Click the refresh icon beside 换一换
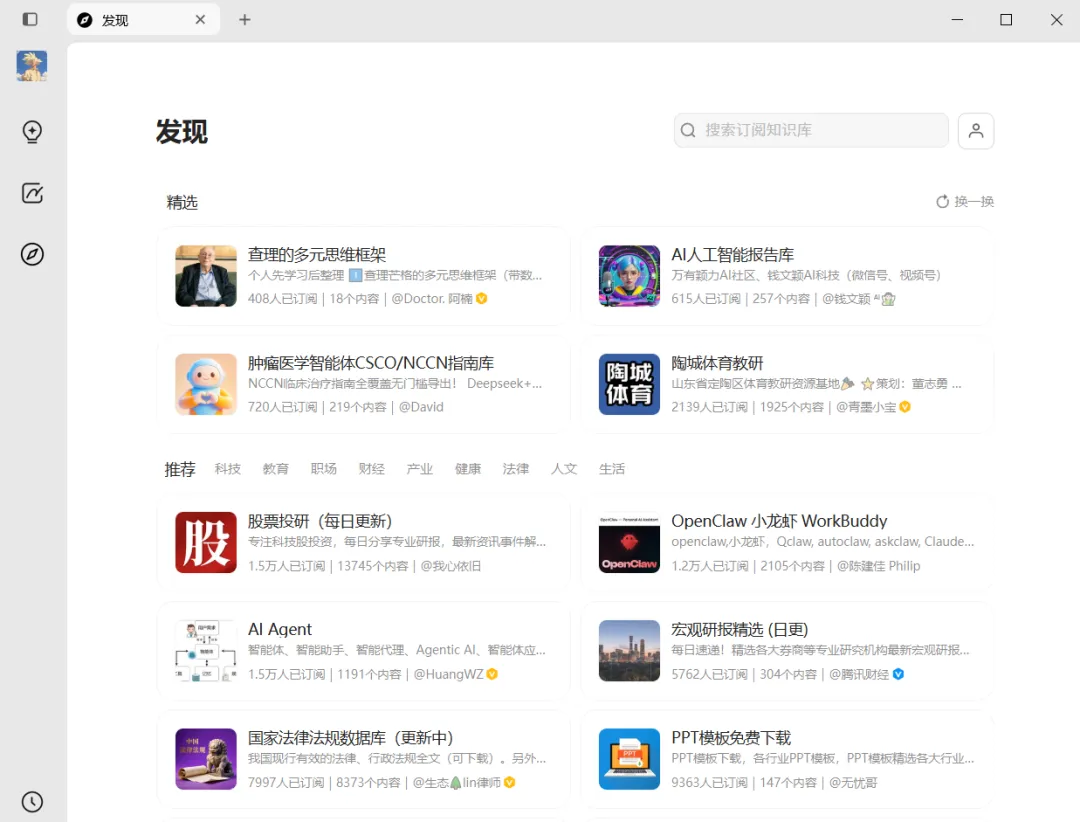This screenshot has width=1080, height=822. pyautogui.click(x=942, y=202)
